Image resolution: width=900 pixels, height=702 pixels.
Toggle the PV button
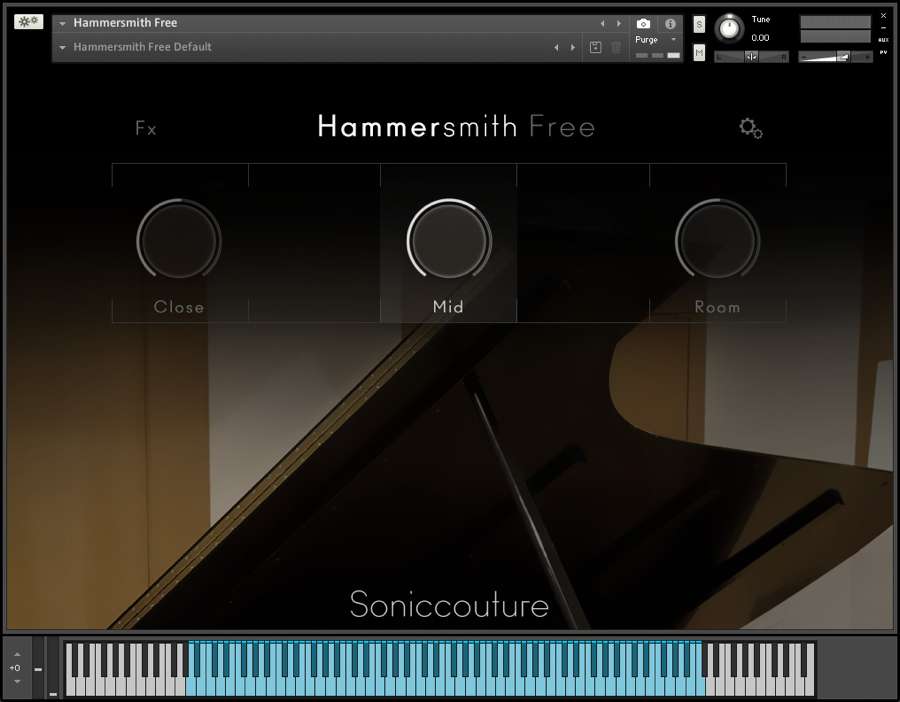(x=883, y=52)
